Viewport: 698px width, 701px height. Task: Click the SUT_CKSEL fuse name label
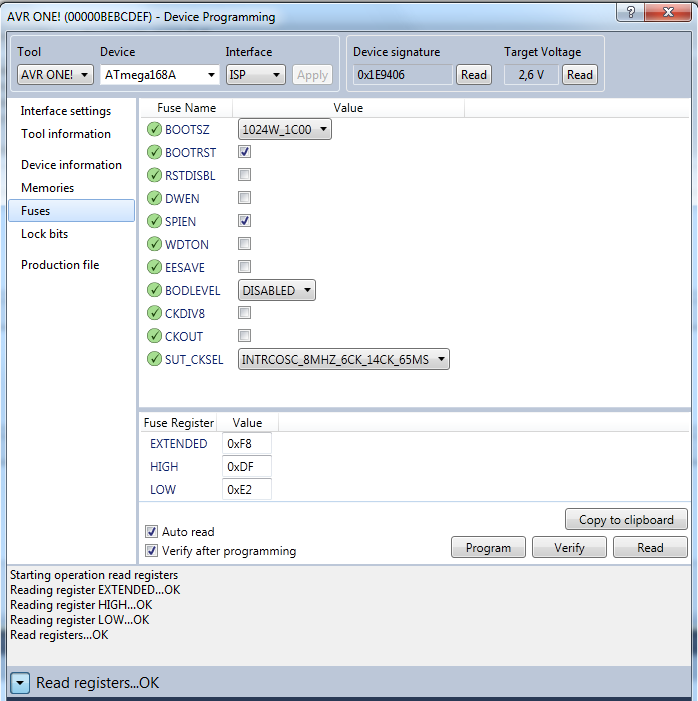(194, 359)
